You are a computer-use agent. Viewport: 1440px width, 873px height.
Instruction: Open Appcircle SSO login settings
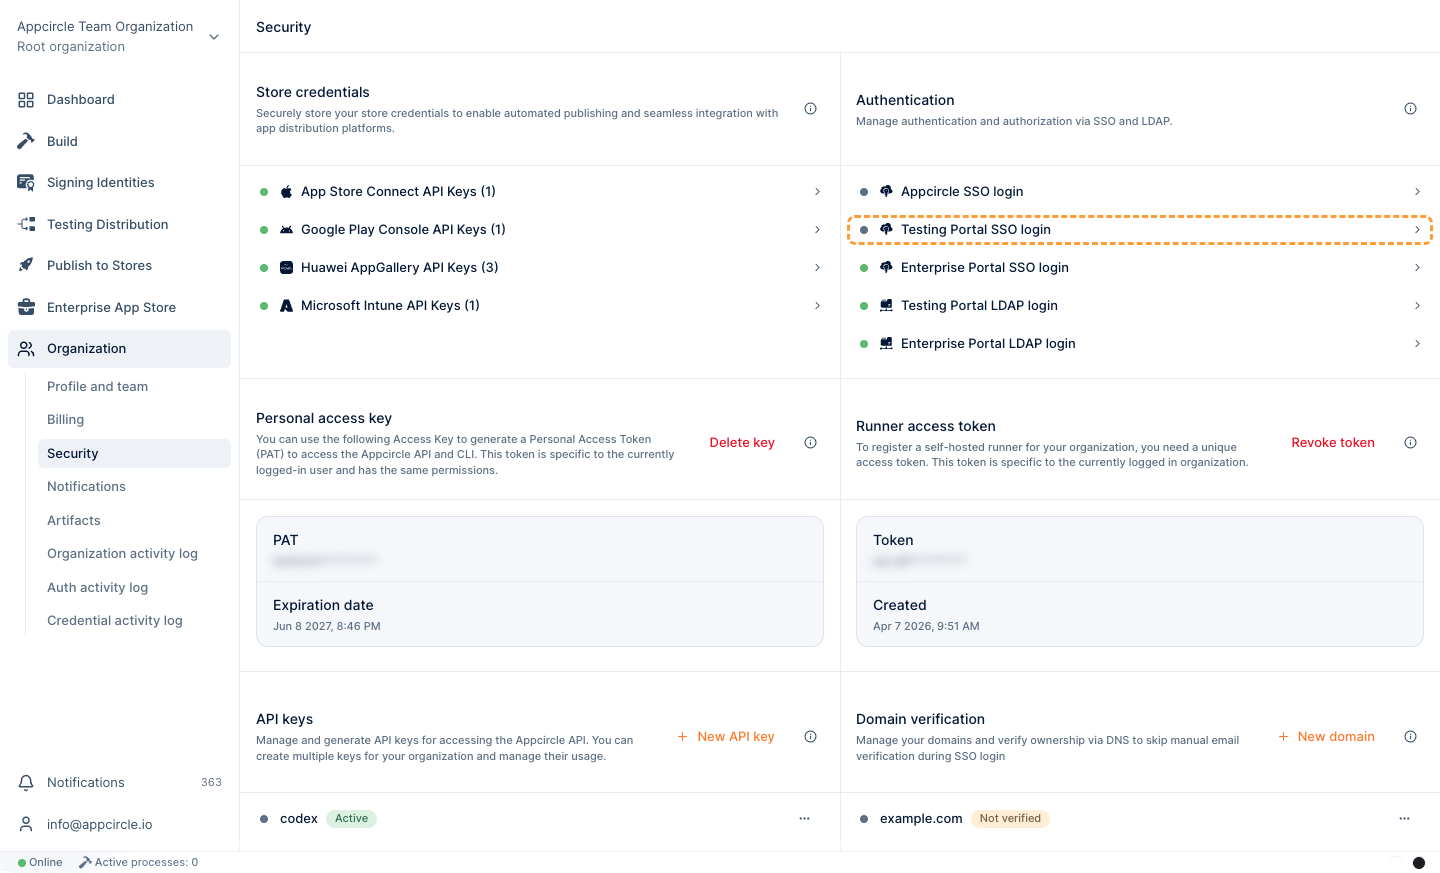[1140, 192]
